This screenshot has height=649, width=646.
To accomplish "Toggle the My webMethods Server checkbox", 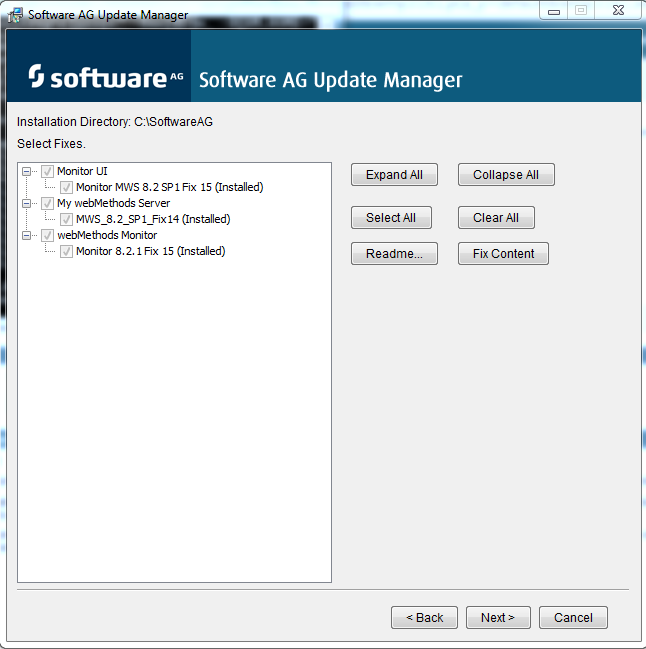I will click(47, 203).
